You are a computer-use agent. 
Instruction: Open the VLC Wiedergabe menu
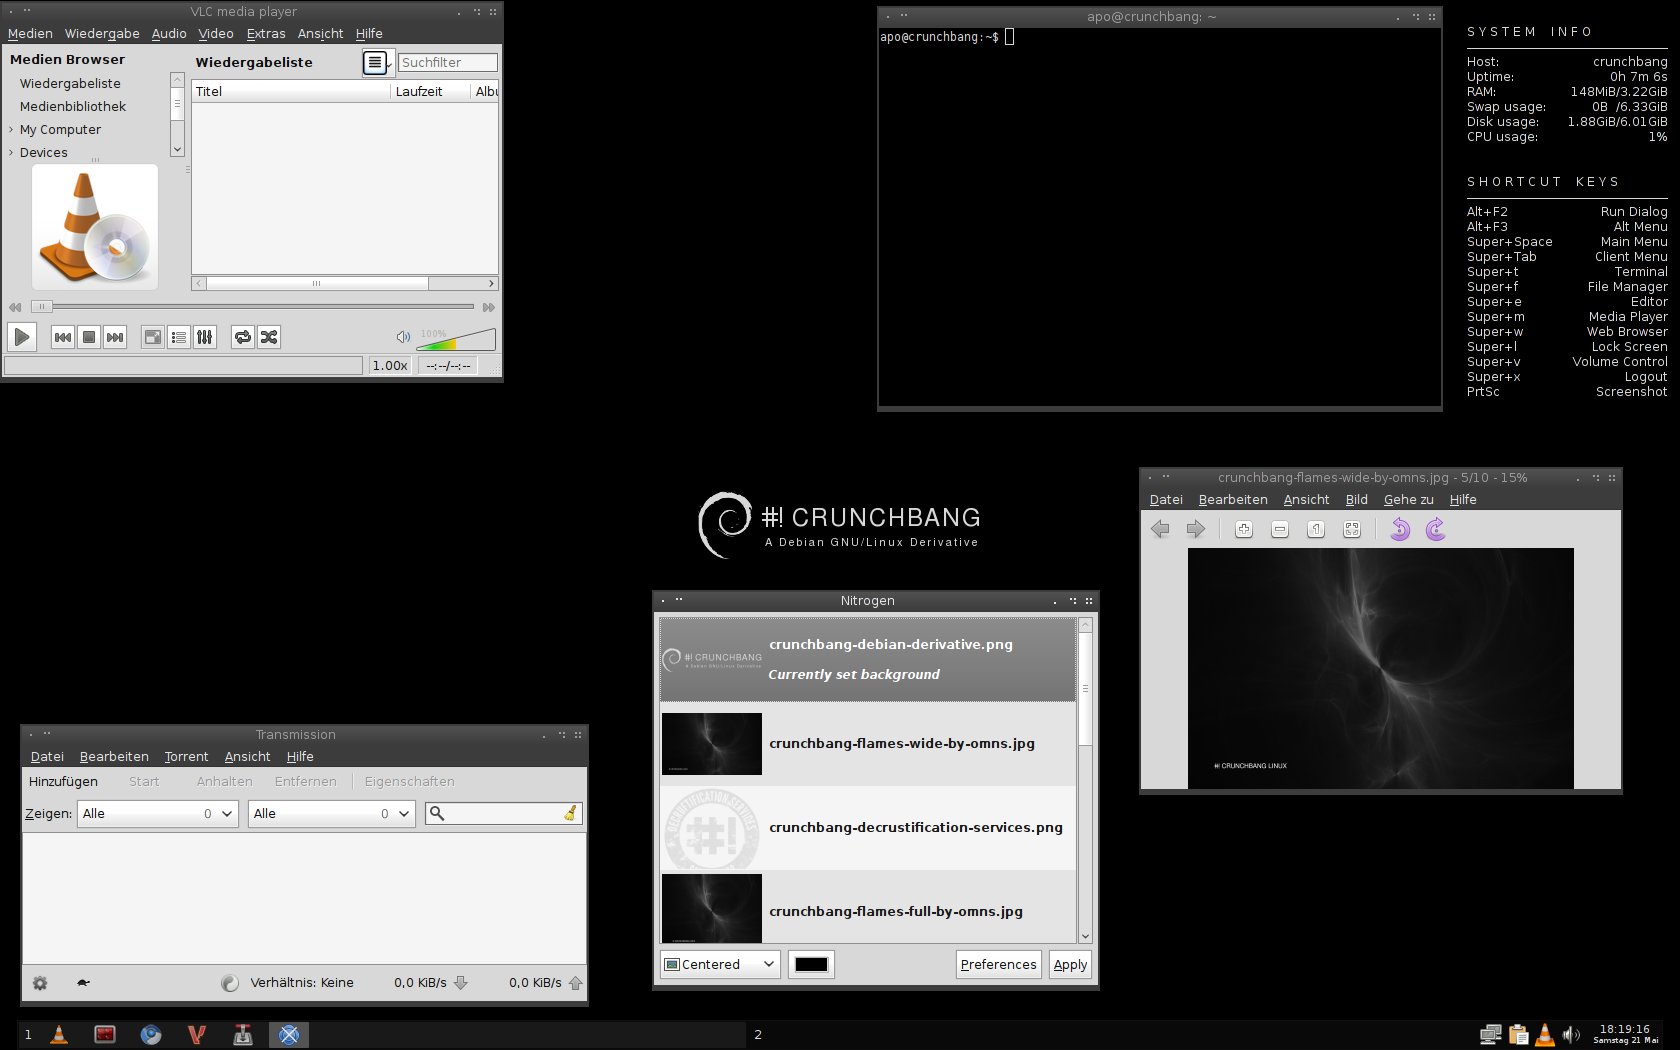(x=102, y=34)
